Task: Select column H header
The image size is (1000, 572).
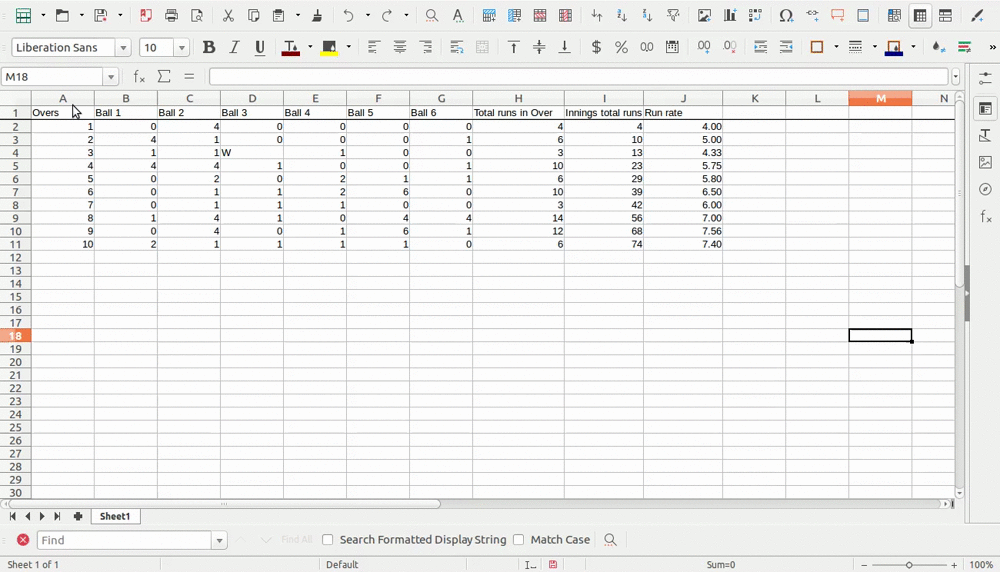Action: tap(518, 98)
